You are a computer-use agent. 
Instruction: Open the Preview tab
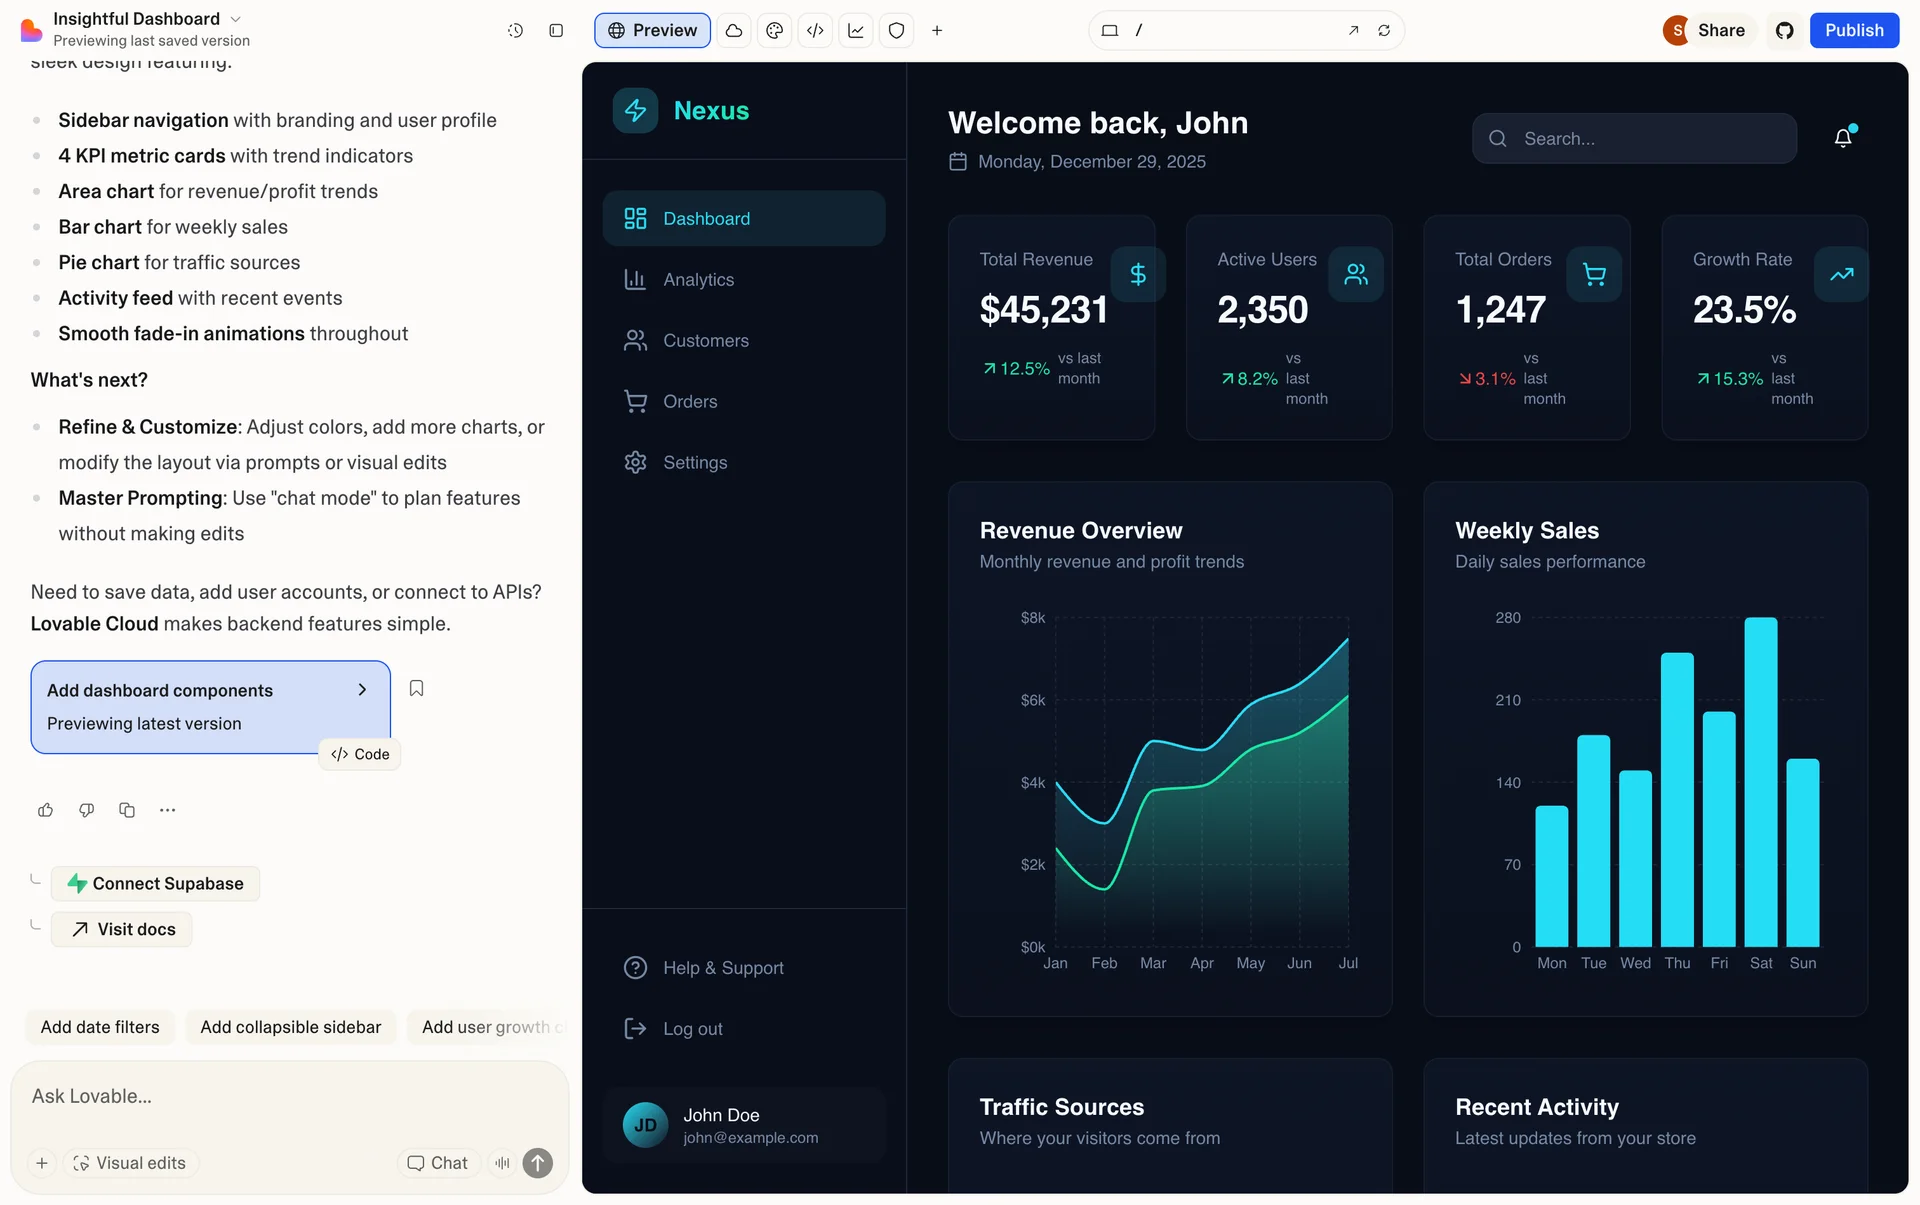tap(652, 31)
